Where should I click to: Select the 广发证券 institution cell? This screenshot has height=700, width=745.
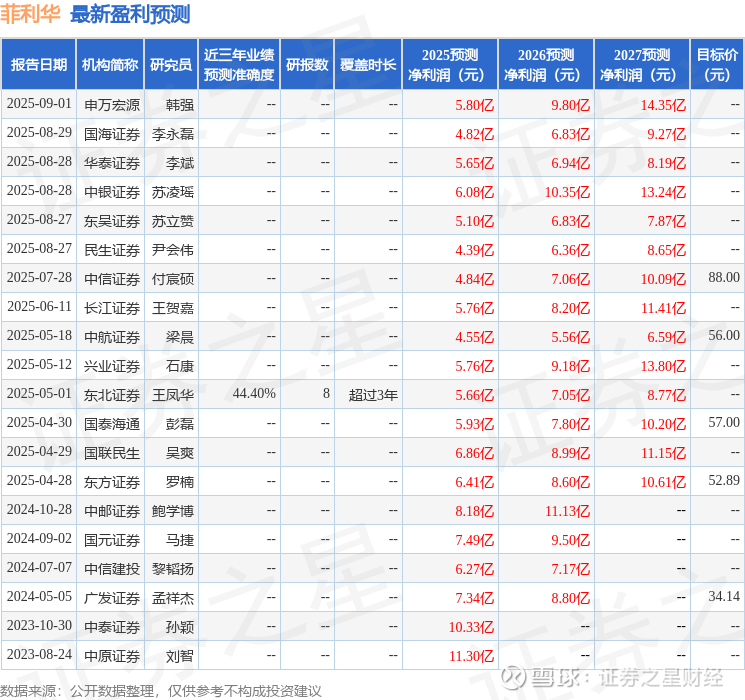point(112,598)
